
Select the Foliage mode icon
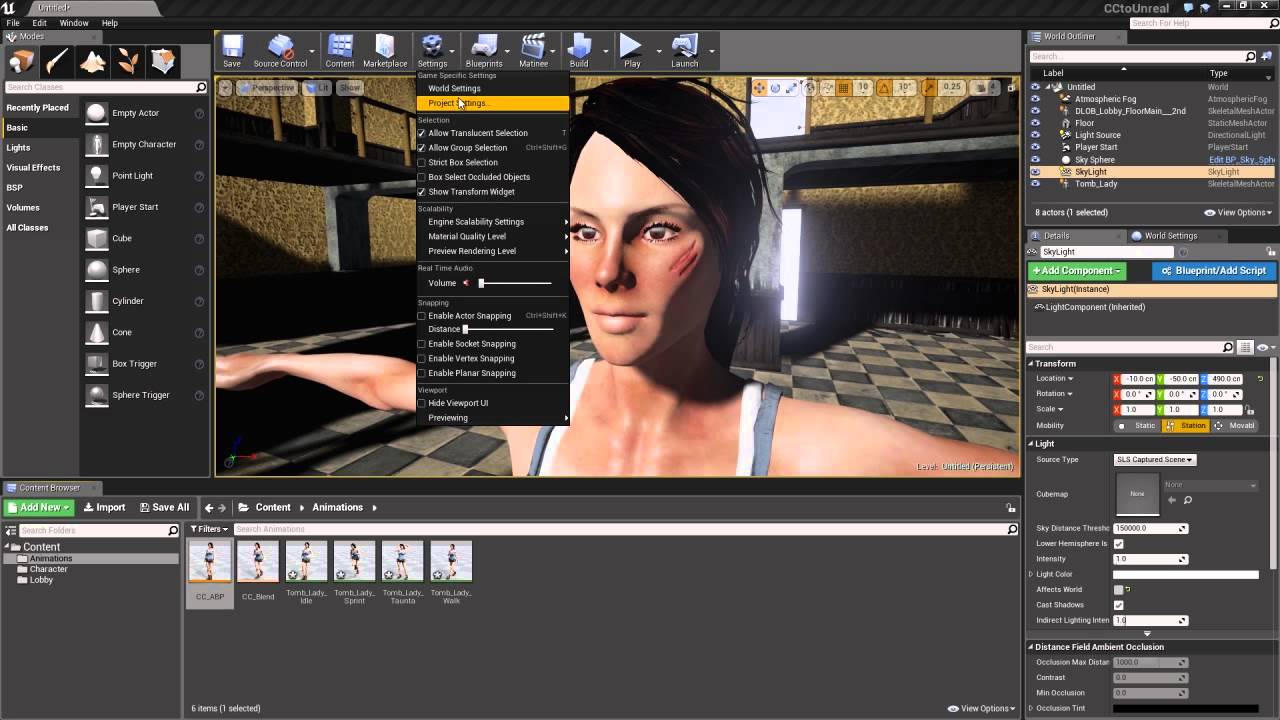(x=128, y=62)
